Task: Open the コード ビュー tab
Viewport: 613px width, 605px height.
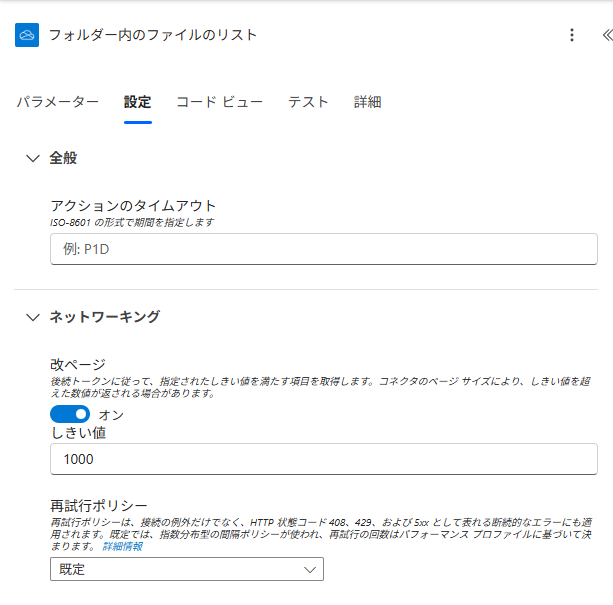Action: point(219,102)
